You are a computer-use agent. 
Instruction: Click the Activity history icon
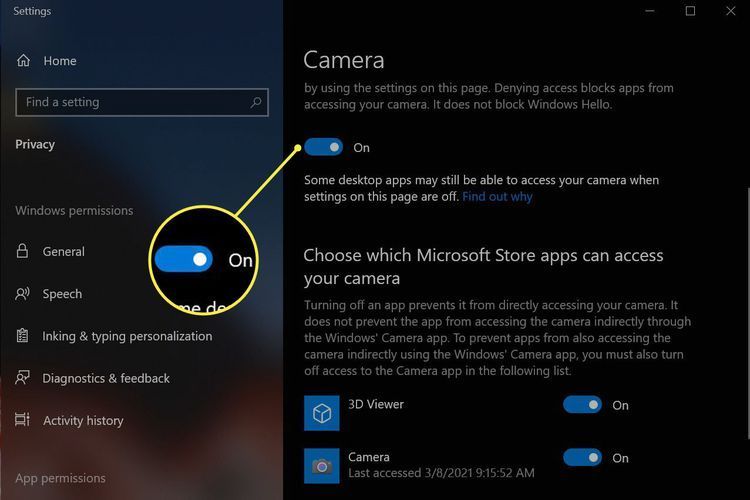tap(23, 421)
